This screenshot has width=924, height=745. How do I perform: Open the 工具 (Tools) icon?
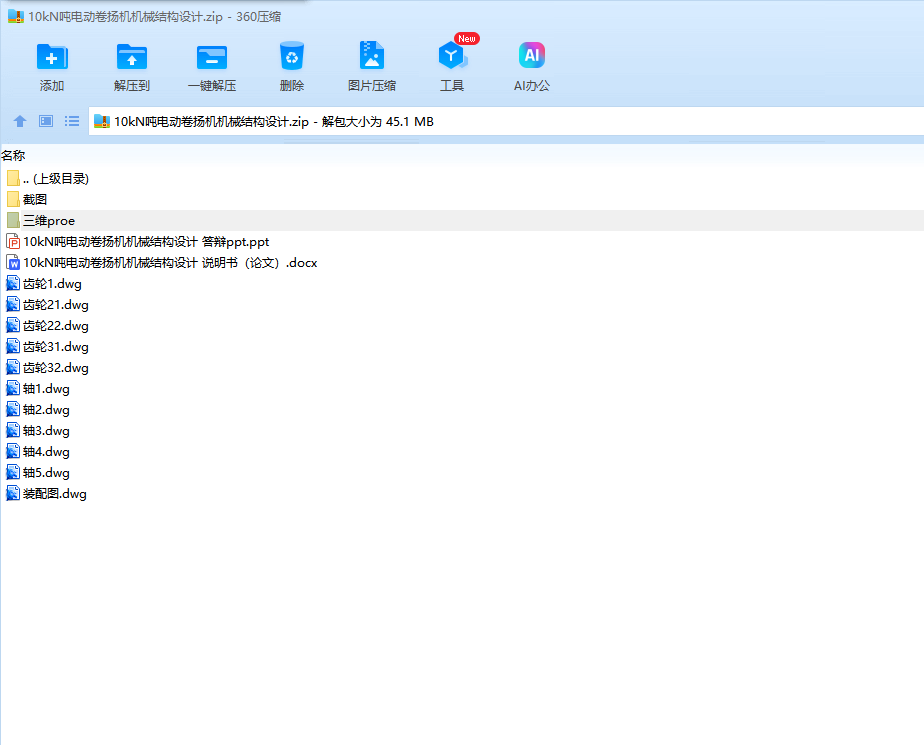451,56
